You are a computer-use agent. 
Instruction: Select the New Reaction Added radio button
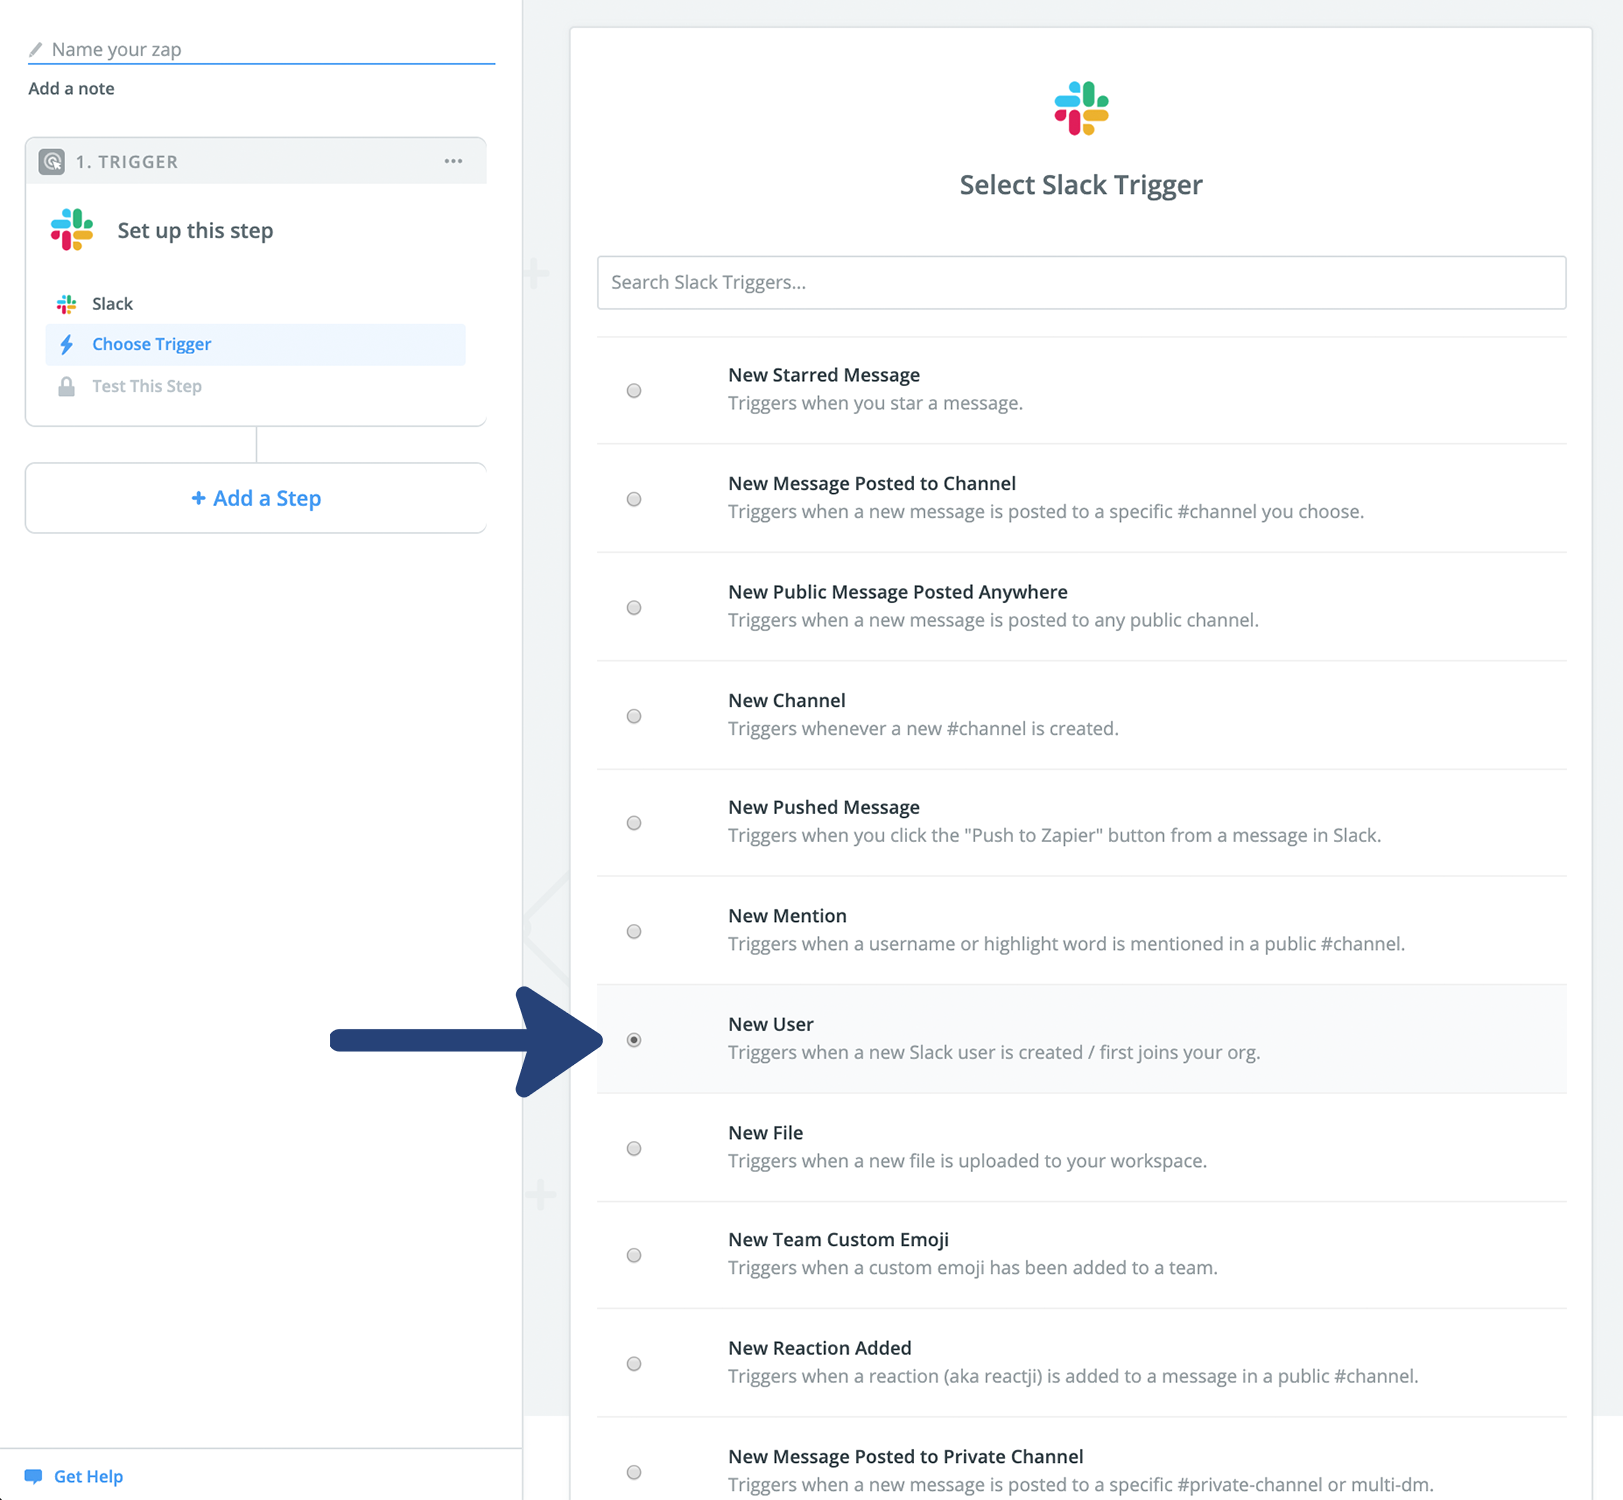click(634, 1364)
